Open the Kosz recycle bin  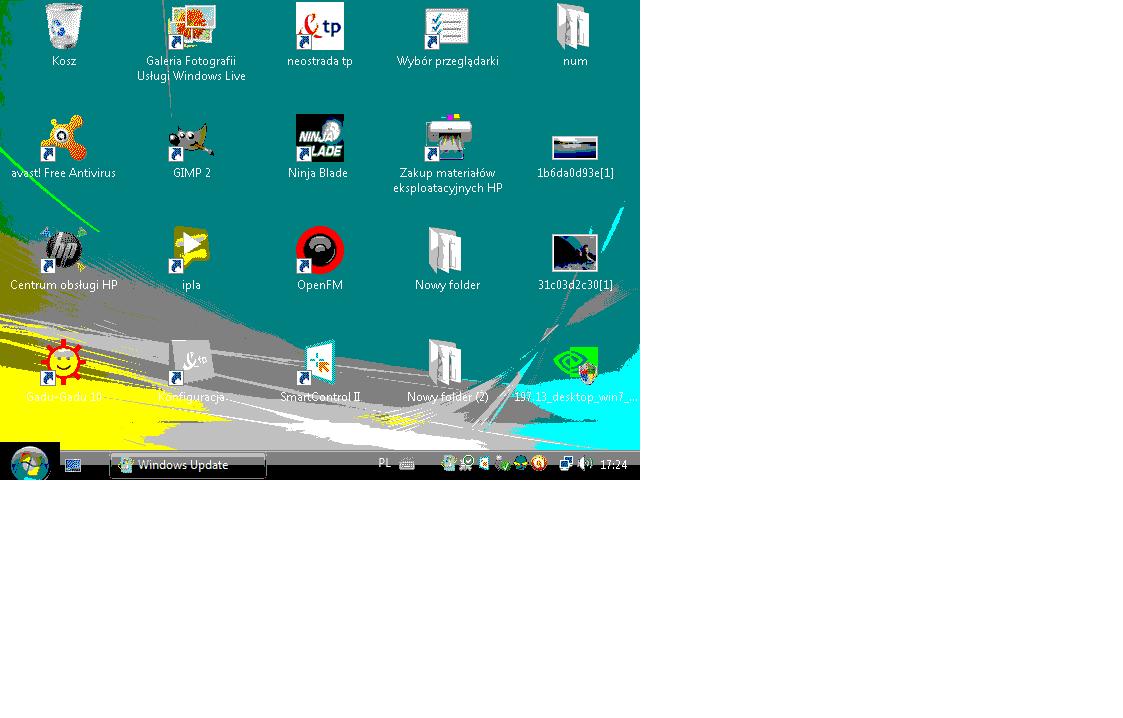[64, 28]
